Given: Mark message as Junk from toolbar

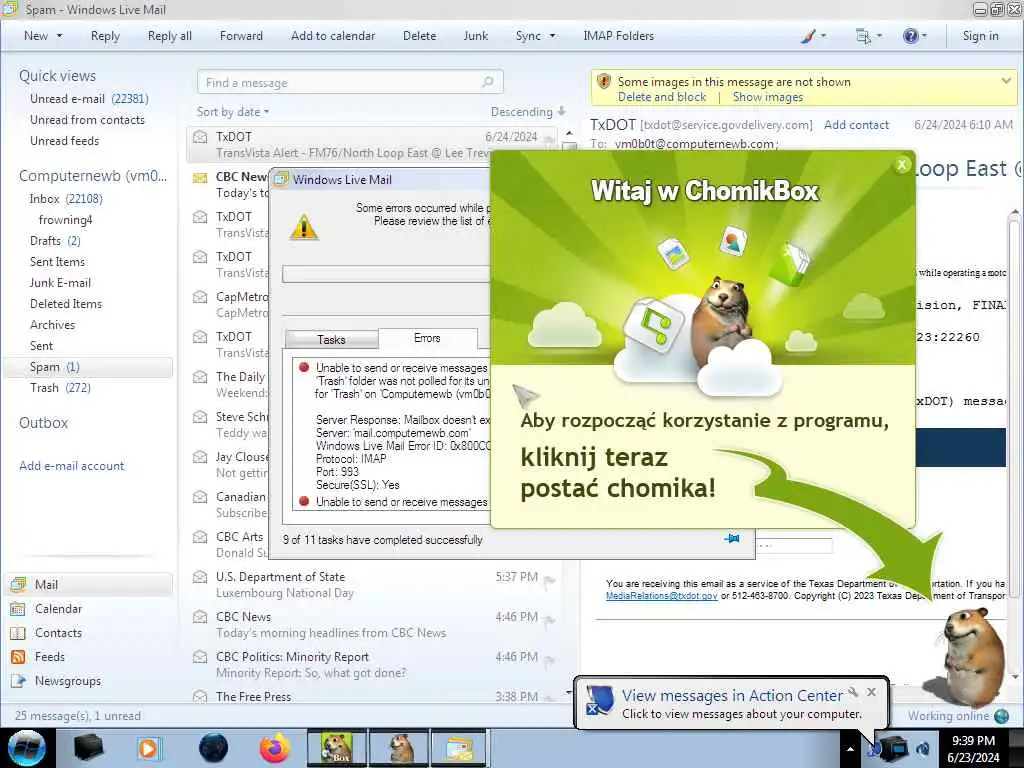Looking at the screenshot, I should [475, 36].
